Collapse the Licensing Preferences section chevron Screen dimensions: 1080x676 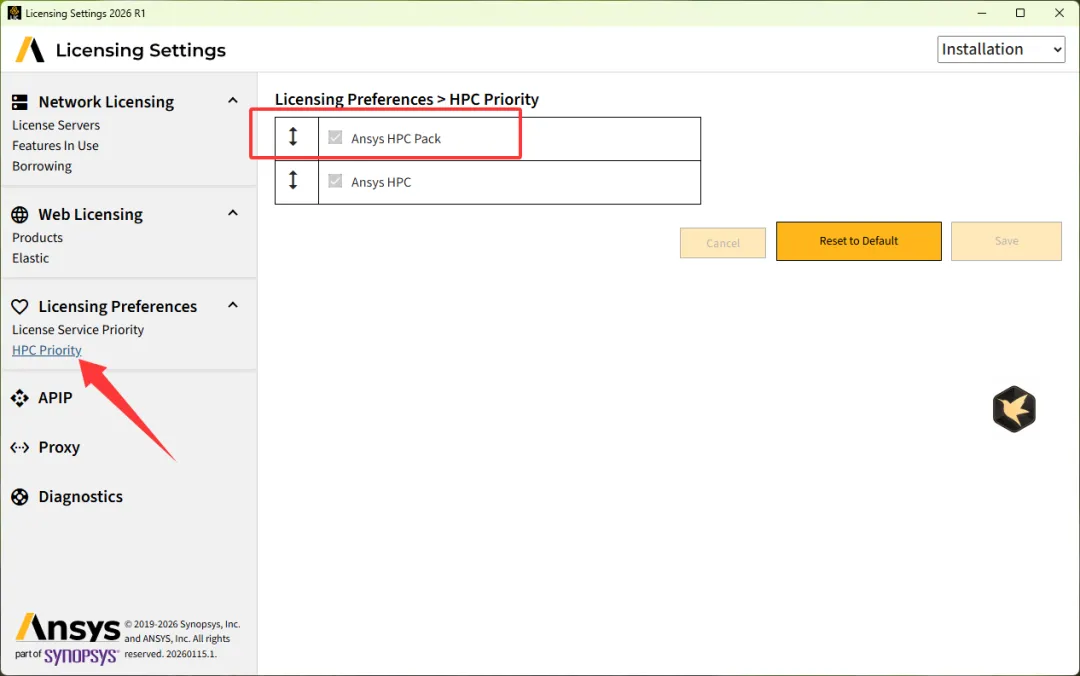[x=233, y=305]
